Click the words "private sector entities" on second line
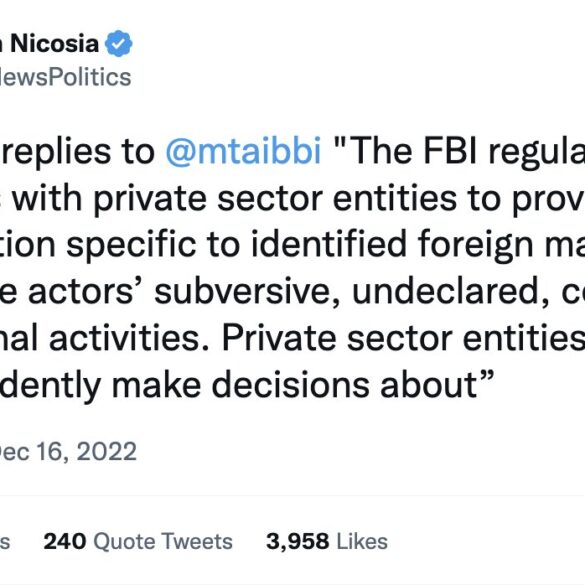The height and width of the screenshot is (585, 585). coord(275,198)
